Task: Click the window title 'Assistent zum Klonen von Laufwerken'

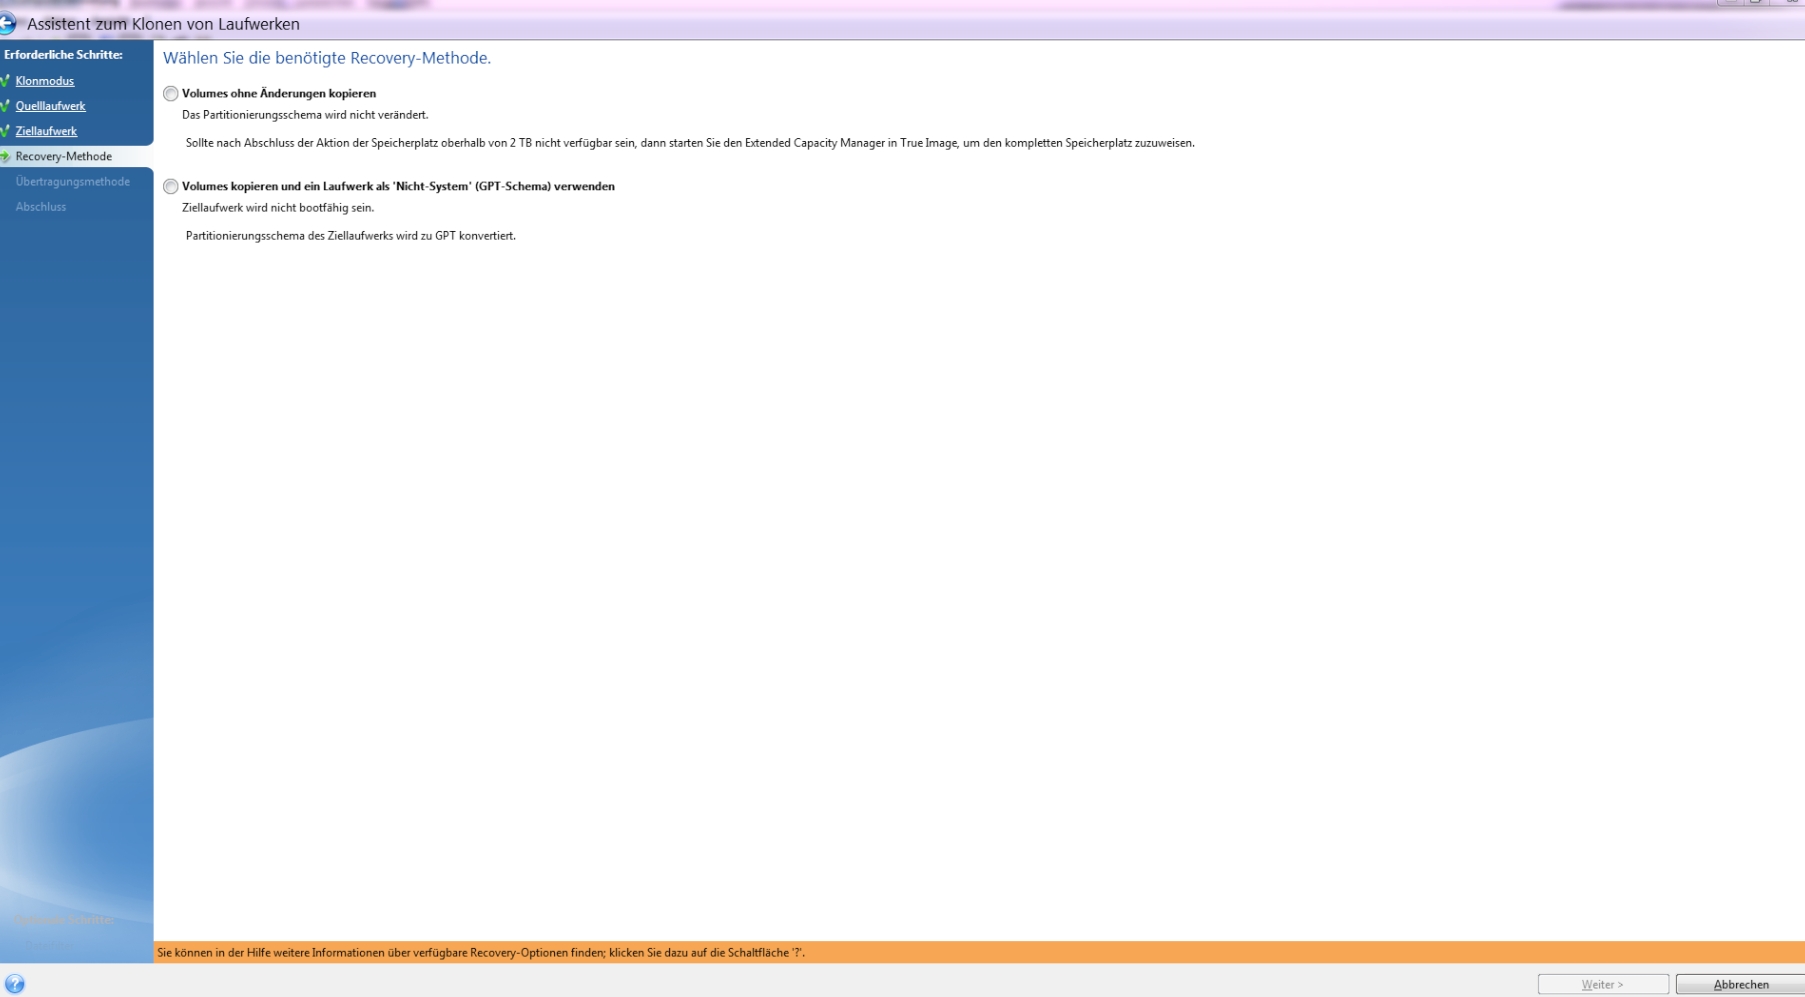Action: pos(163,24)
